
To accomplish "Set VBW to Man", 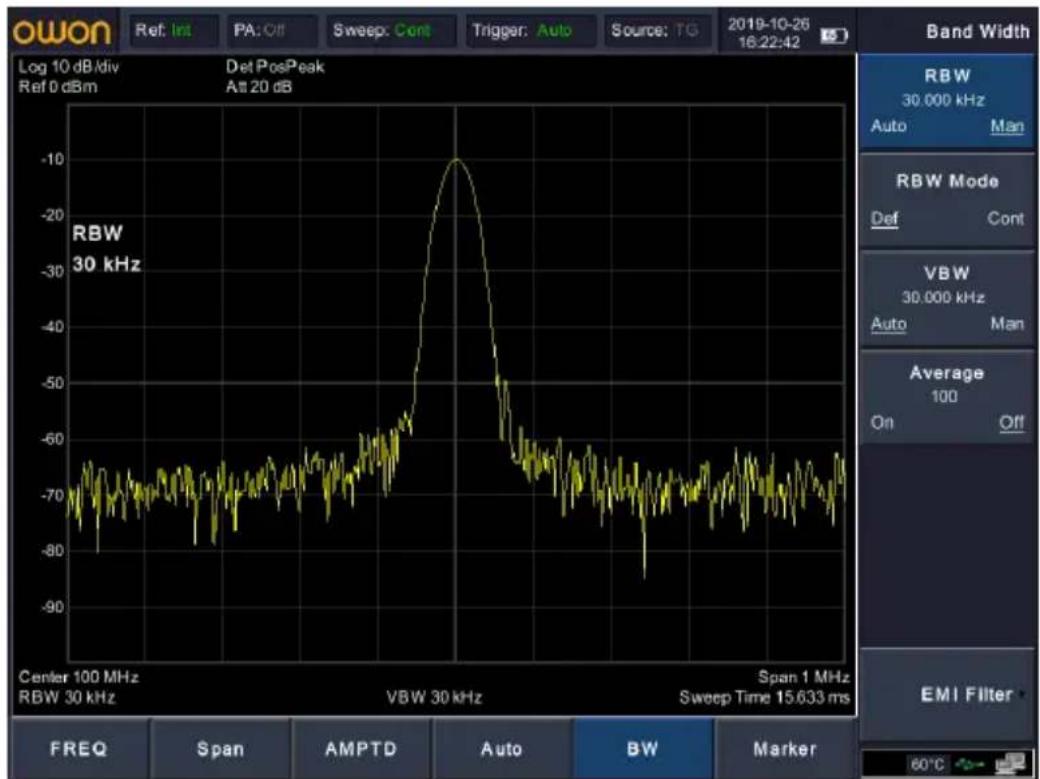I will click(1007, 324).
